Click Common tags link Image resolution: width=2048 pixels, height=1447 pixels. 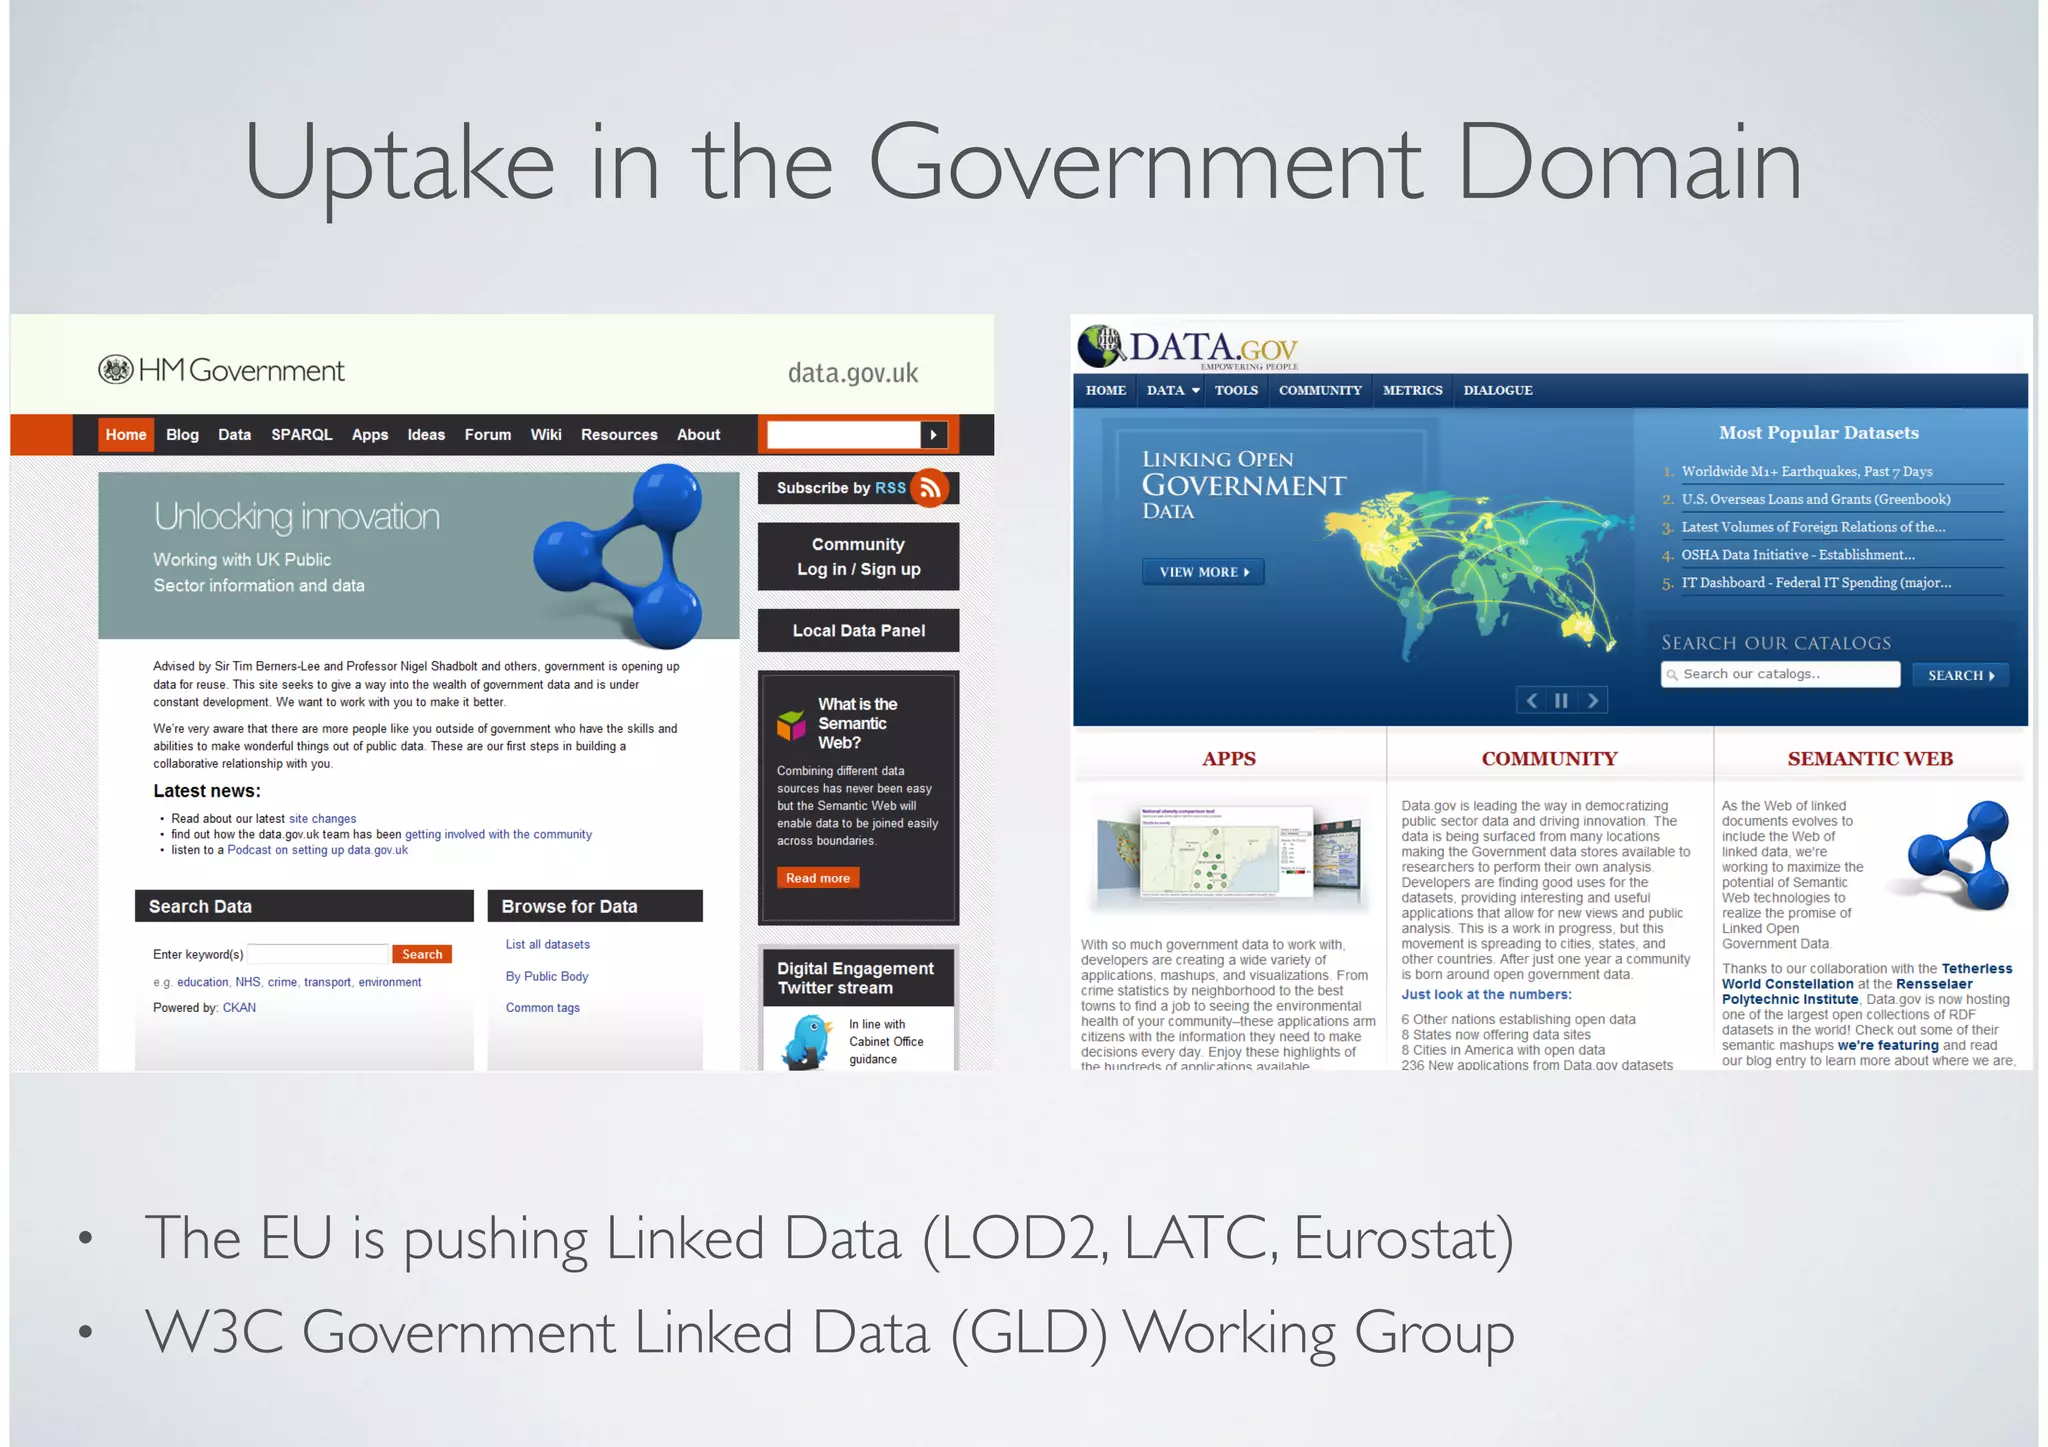tap(542, 1008)
